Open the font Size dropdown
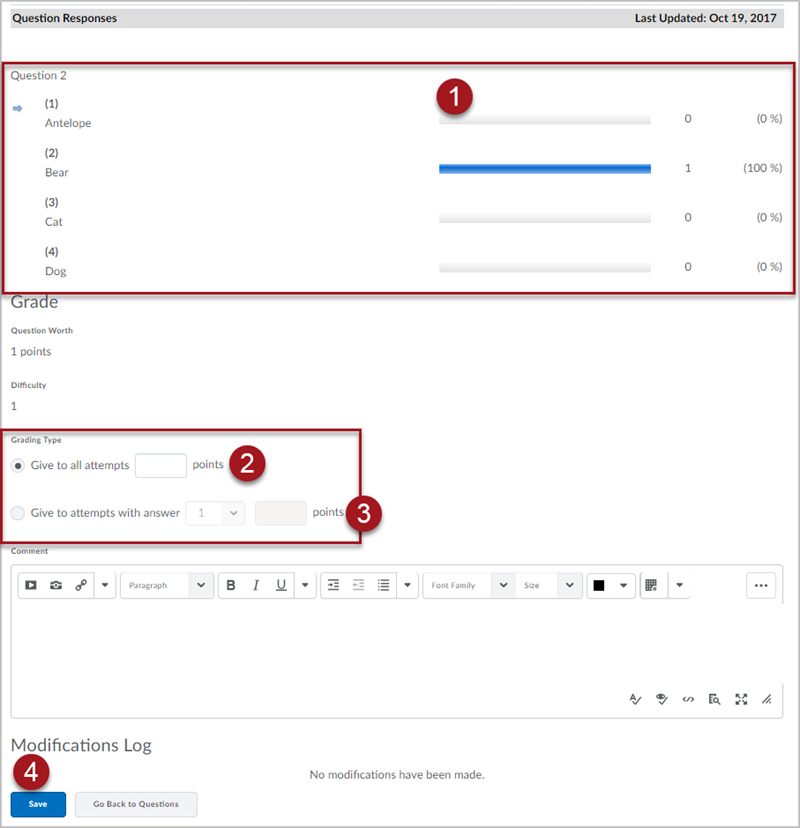 (549, 585)
